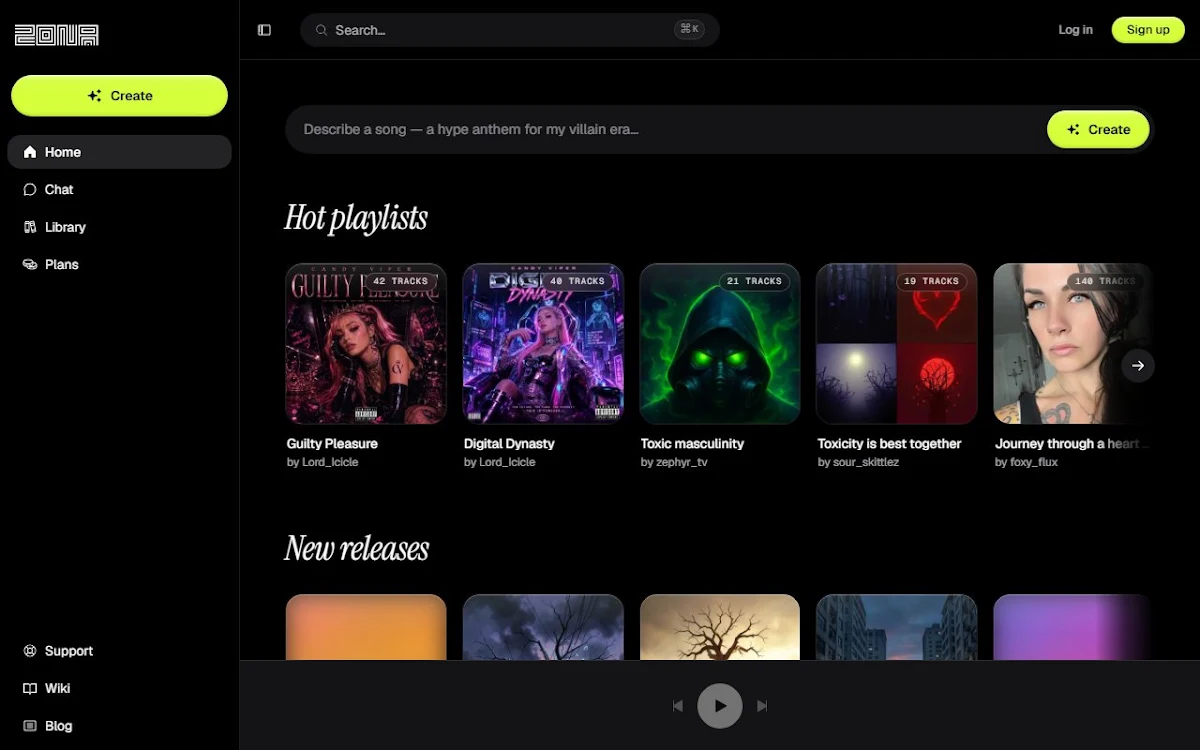Open the dead tree sunset release cover
Image resolution: width=1200 pixels, height=750 pixels.
[720, 627]
